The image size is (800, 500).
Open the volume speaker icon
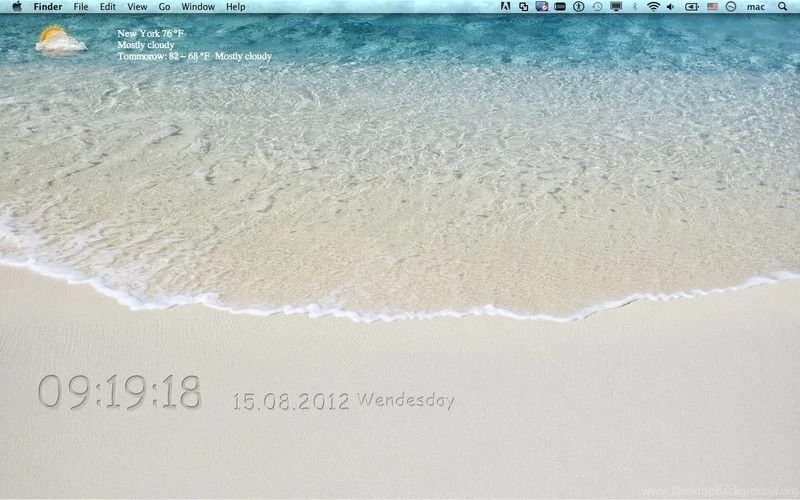(670, 7)
